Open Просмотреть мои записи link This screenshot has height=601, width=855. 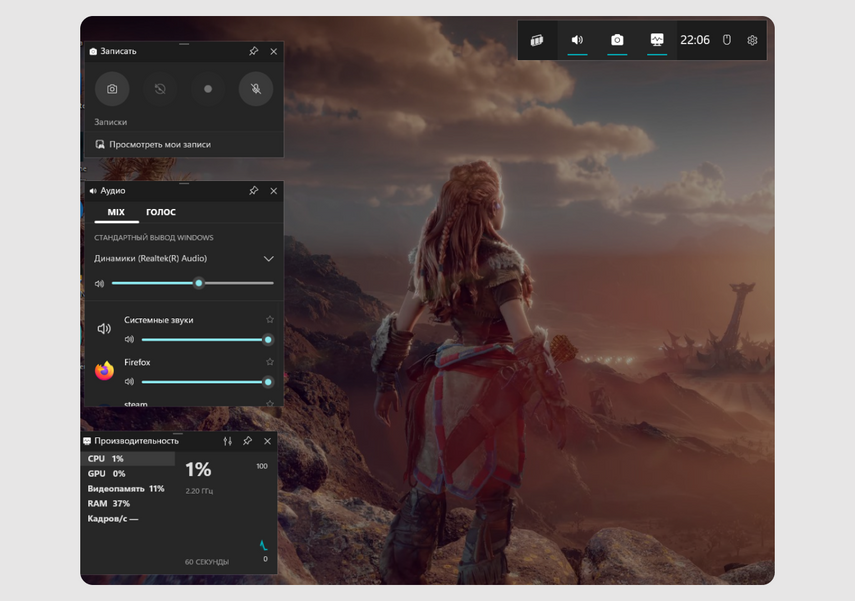160,145
